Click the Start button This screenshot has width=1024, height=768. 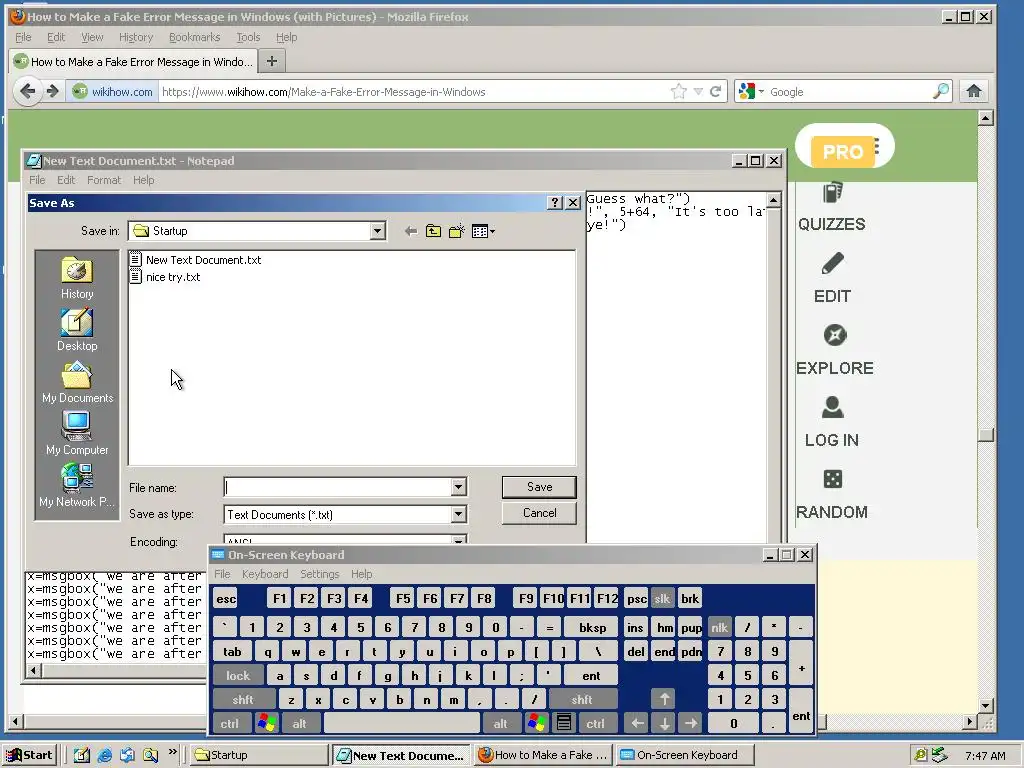[30, 755]
